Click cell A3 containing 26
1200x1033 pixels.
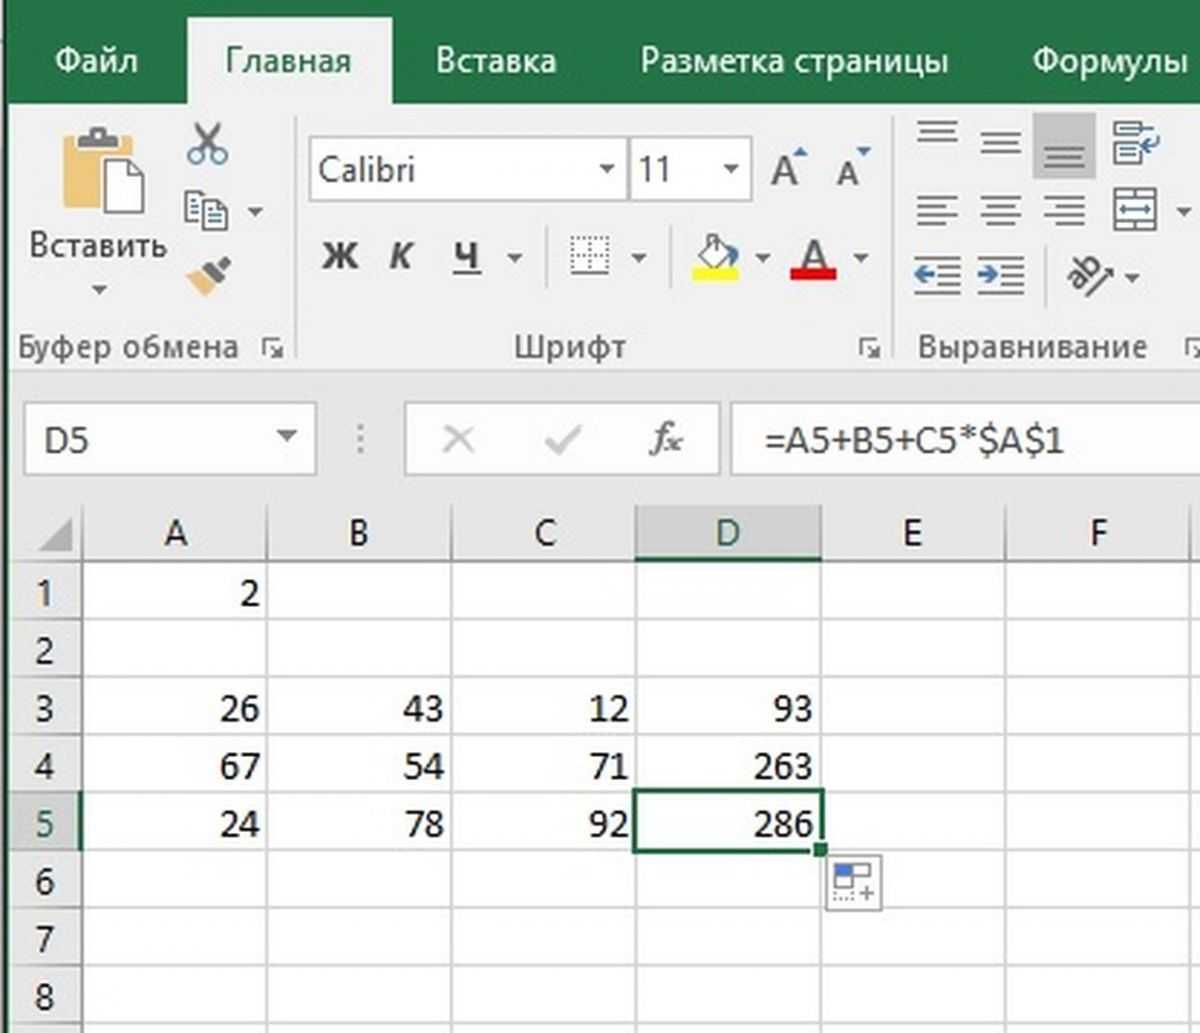tap(175, 709)
